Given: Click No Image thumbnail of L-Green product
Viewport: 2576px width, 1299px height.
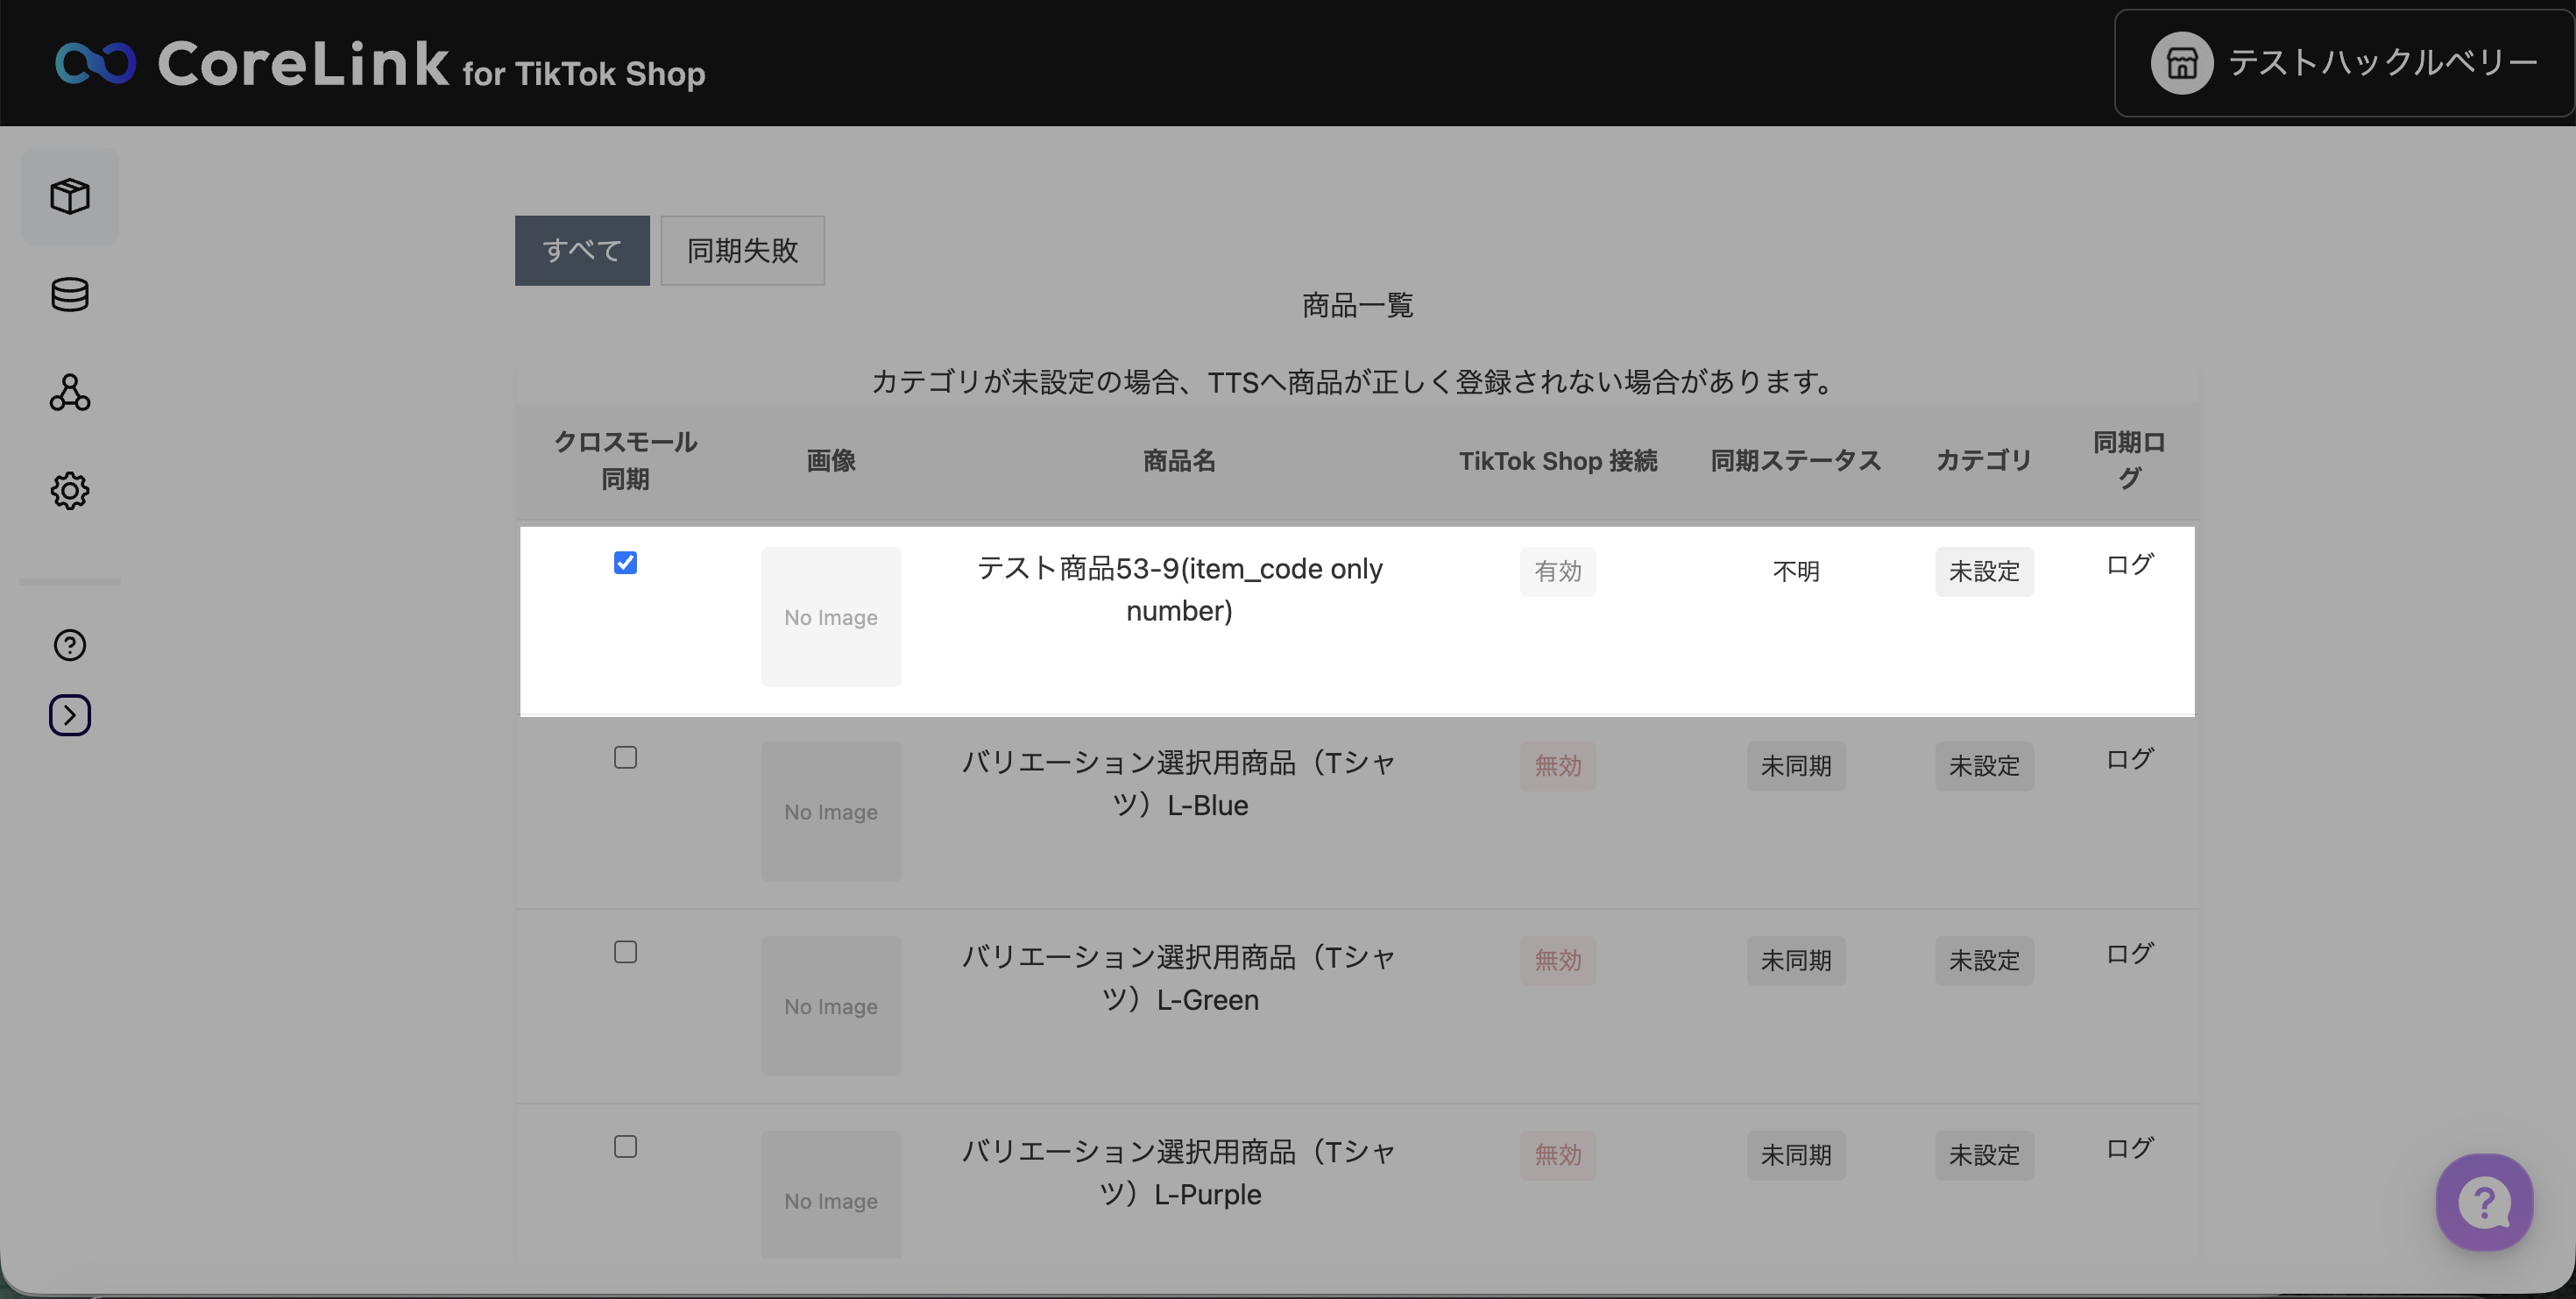Looking at the screenshot, I should coord(830,1006).
